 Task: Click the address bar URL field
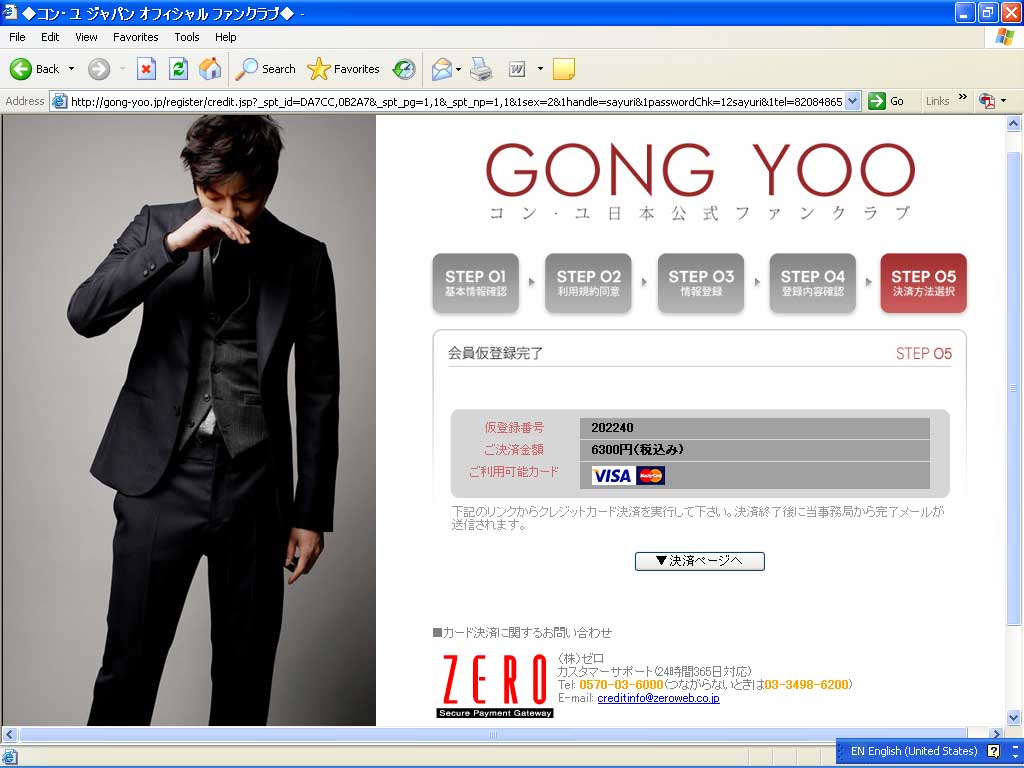456,101
